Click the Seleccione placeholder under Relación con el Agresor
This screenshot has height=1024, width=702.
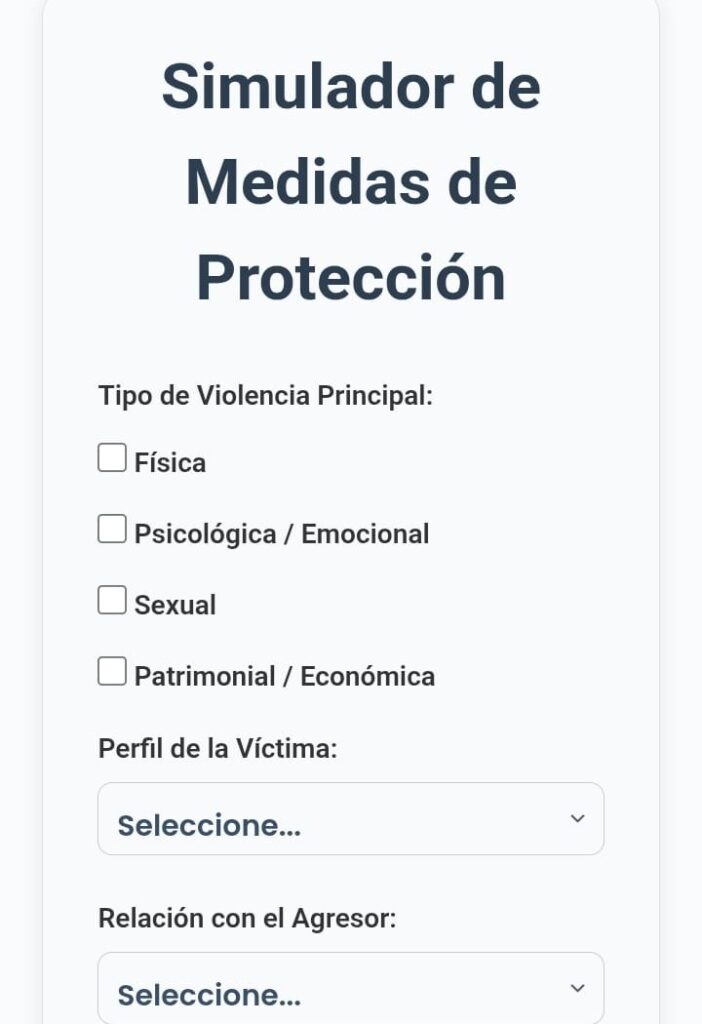click(209, 996)
